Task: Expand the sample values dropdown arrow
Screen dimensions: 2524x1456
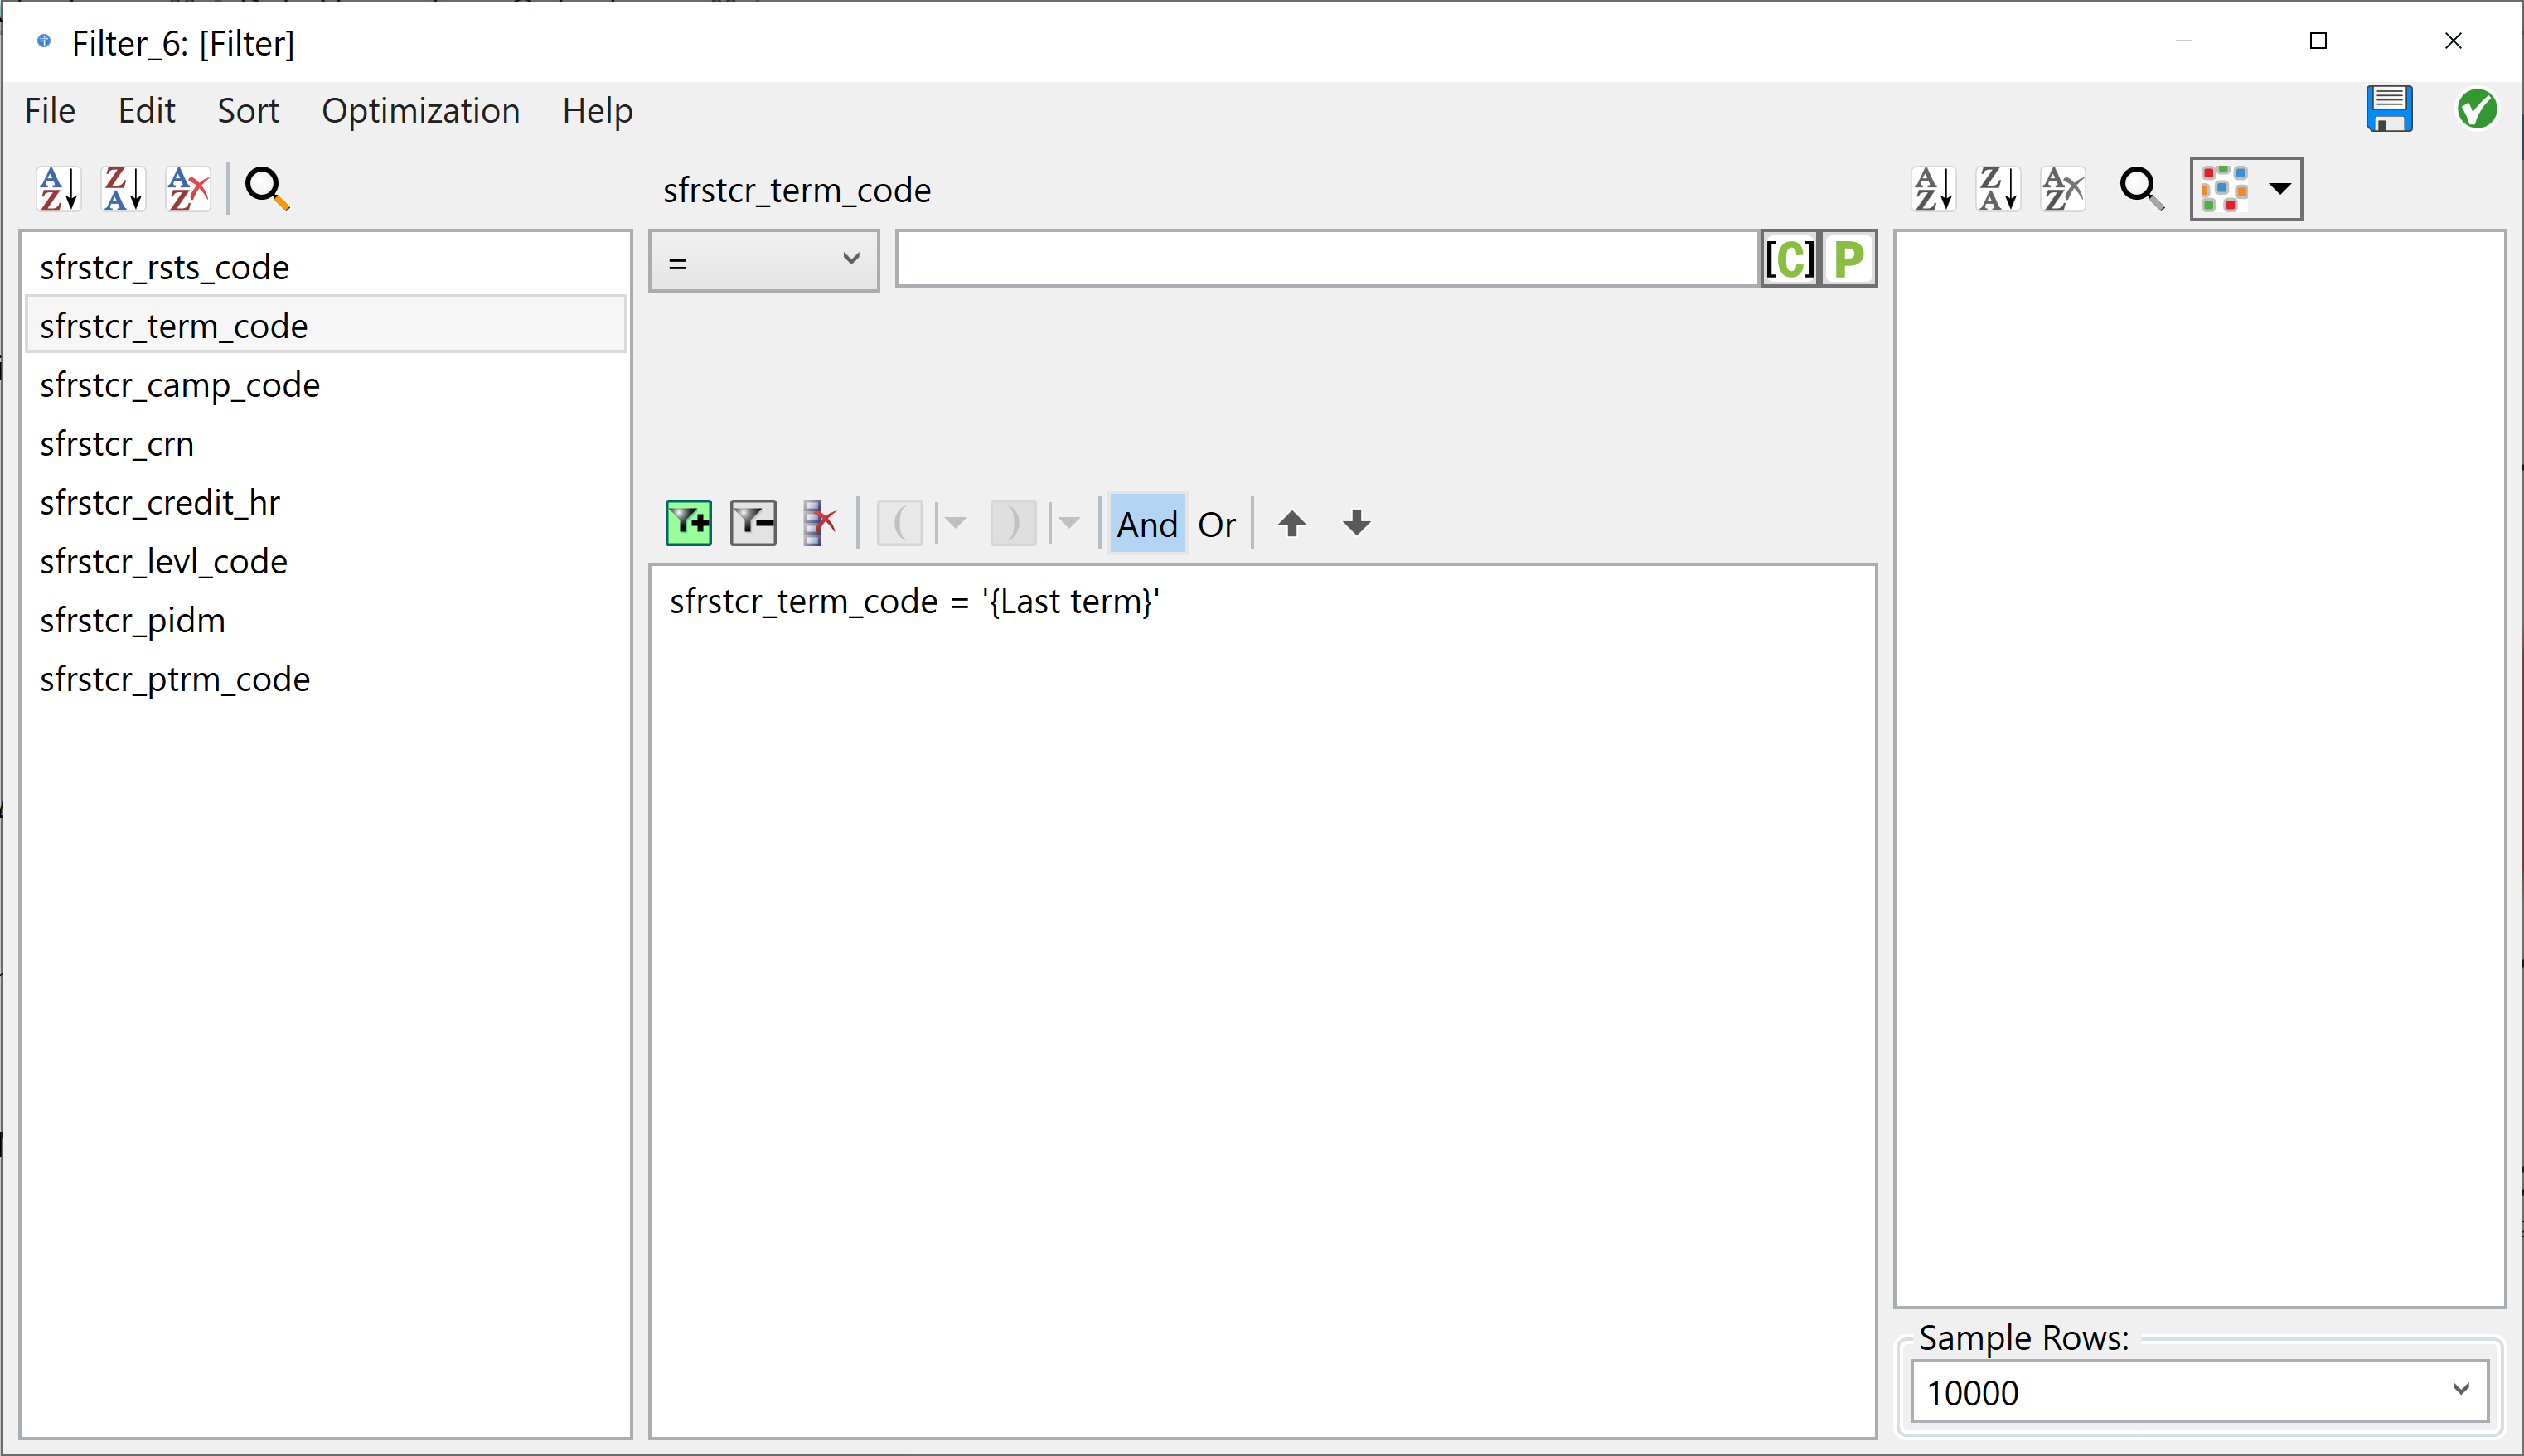Action: click(x=2280, y=188)
